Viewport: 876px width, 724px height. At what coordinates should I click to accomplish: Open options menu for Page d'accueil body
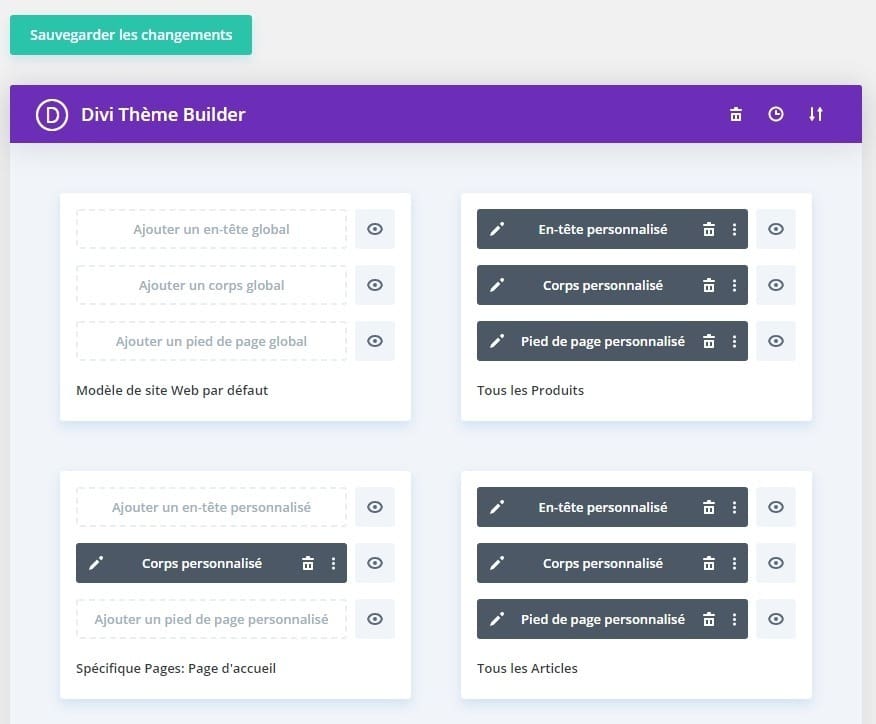click(x=334, y=563)
